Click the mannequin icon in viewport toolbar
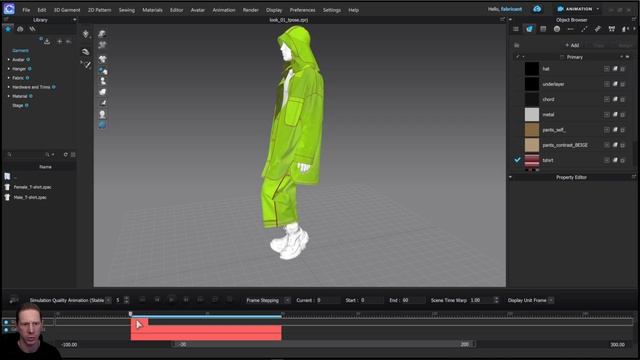Image resolution: width=640 pixels, height=360 pixels. [x=102, y=81]
